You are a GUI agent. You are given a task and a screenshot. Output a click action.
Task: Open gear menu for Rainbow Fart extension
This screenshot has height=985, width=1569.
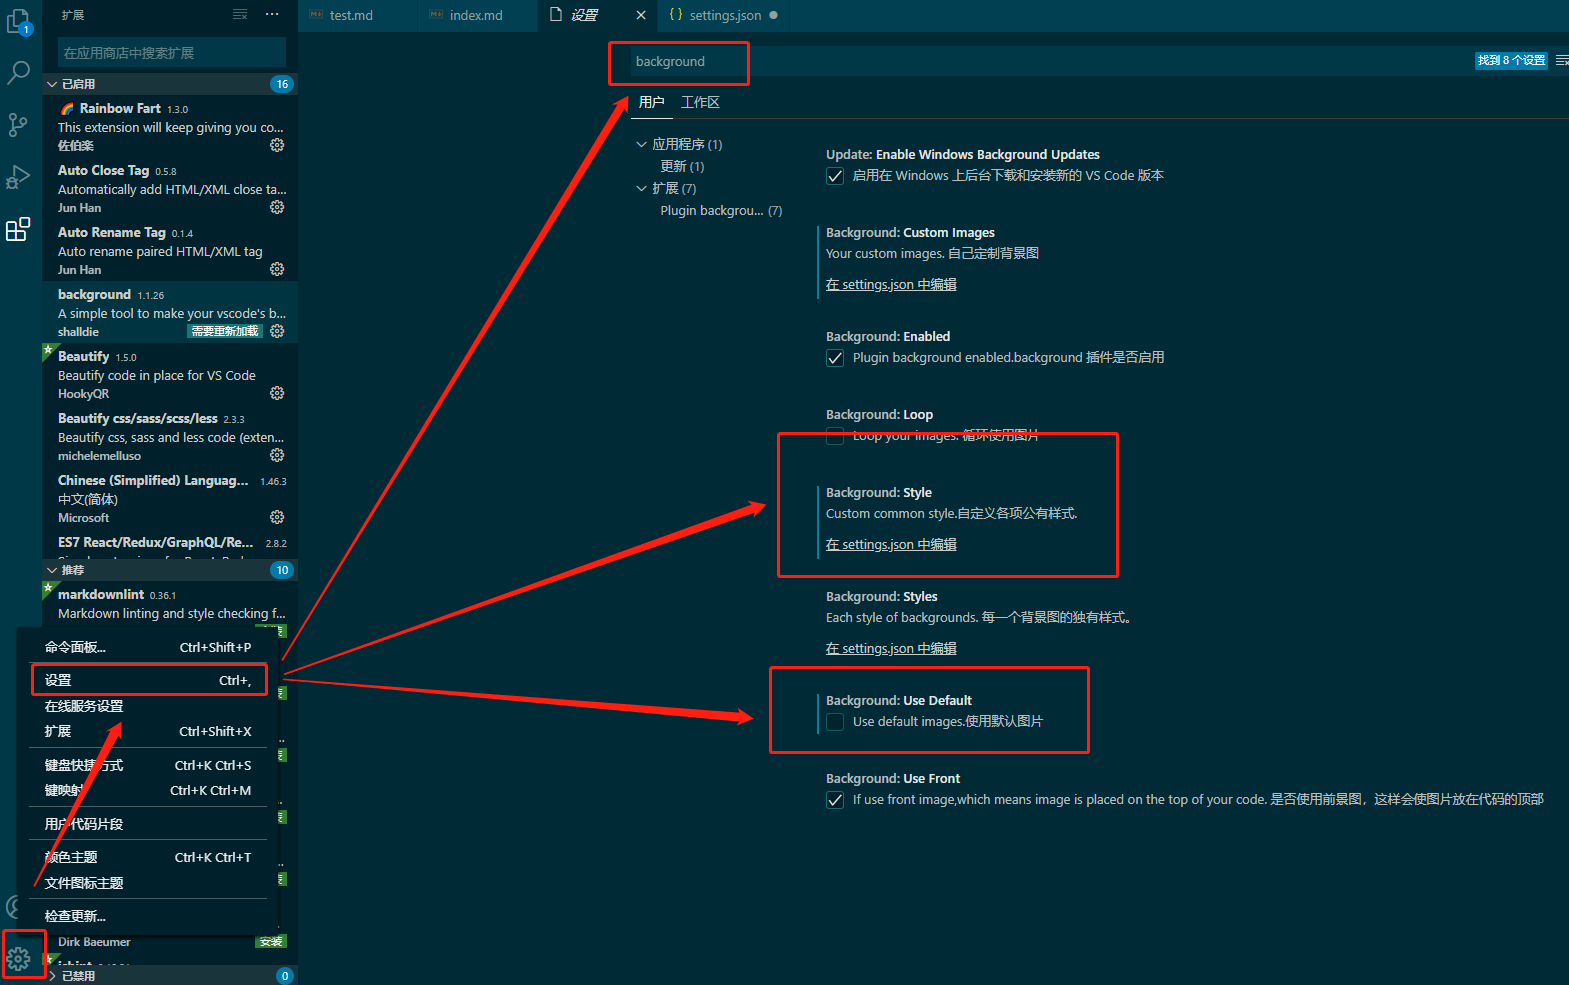[x=277, y=145]
